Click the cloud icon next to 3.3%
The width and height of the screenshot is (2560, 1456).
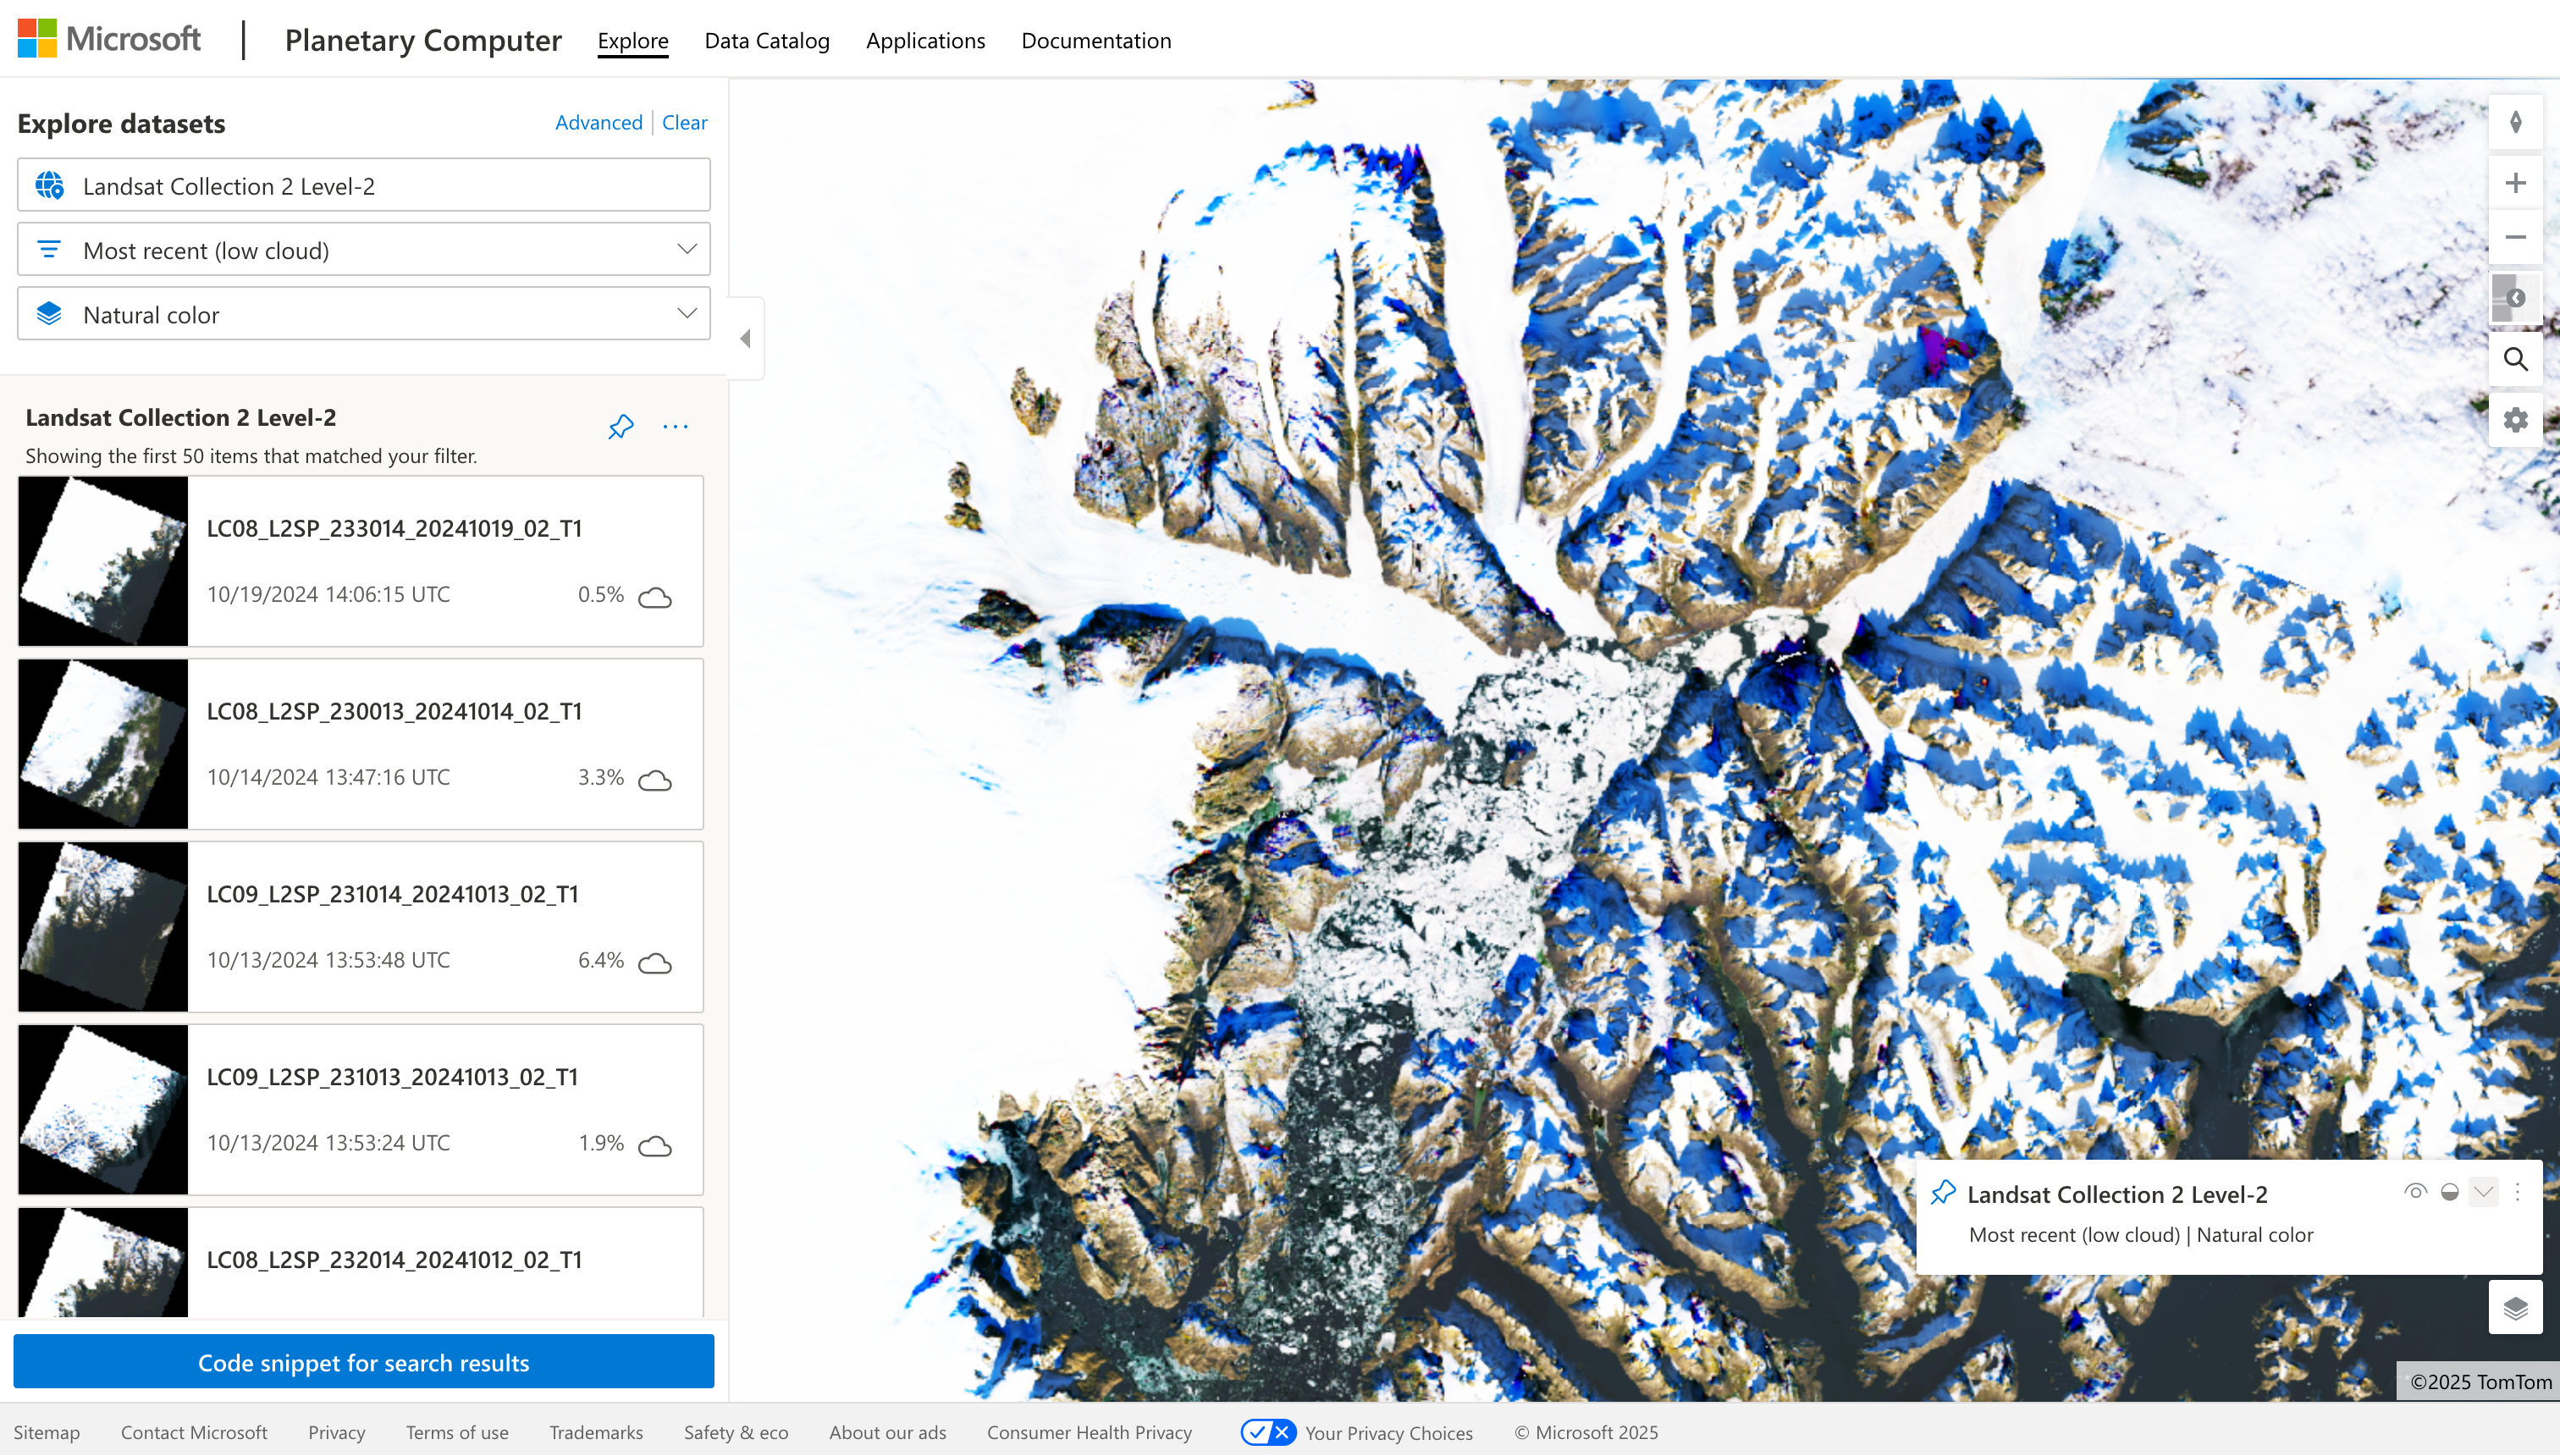point(655,781)
